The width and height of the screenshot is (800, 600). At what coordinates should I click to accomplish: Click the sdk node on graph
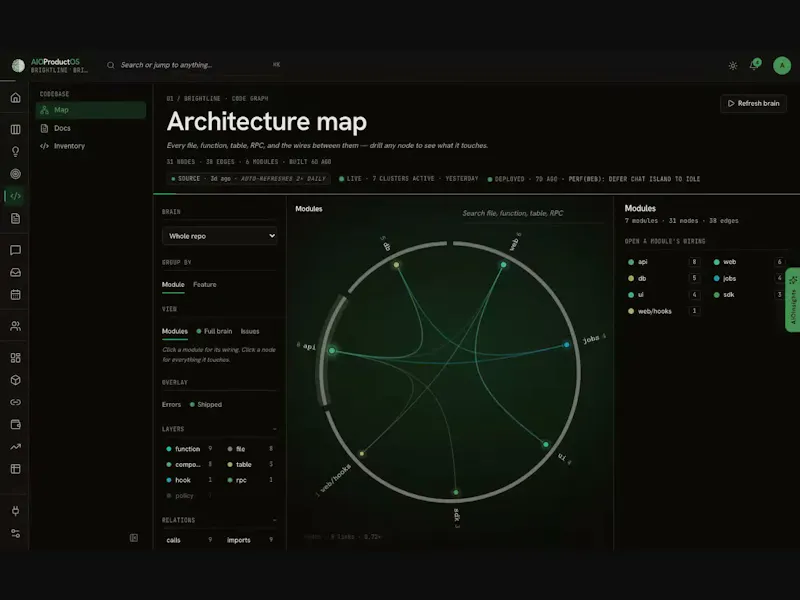pyautogui.click(x=456, y=492)
